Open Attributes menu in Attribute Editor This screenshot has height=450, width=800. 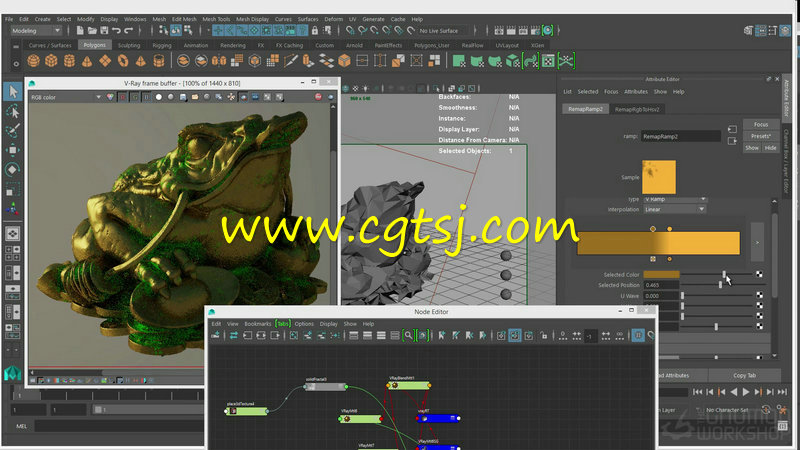[x=636, y=92]
